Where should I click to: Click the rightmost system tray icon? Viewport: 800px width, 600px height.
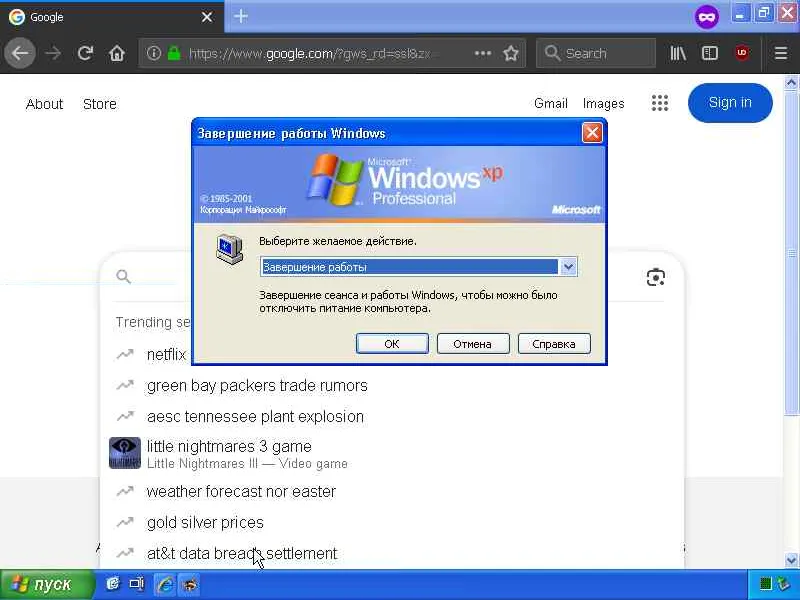[x=783, y=584]
